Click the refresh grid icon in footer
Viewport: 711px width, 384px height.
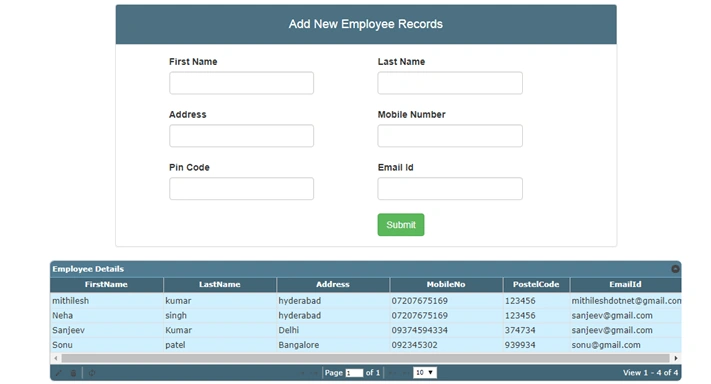[x=92, y=373]
